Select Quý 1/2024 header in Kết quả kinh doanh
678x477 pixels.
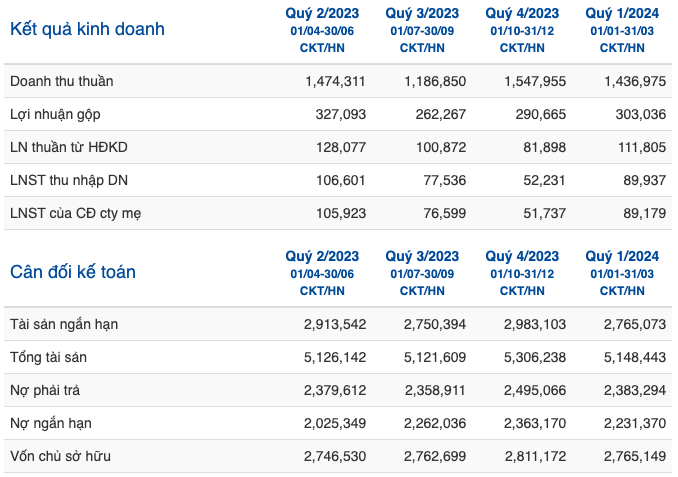(622, 13)
